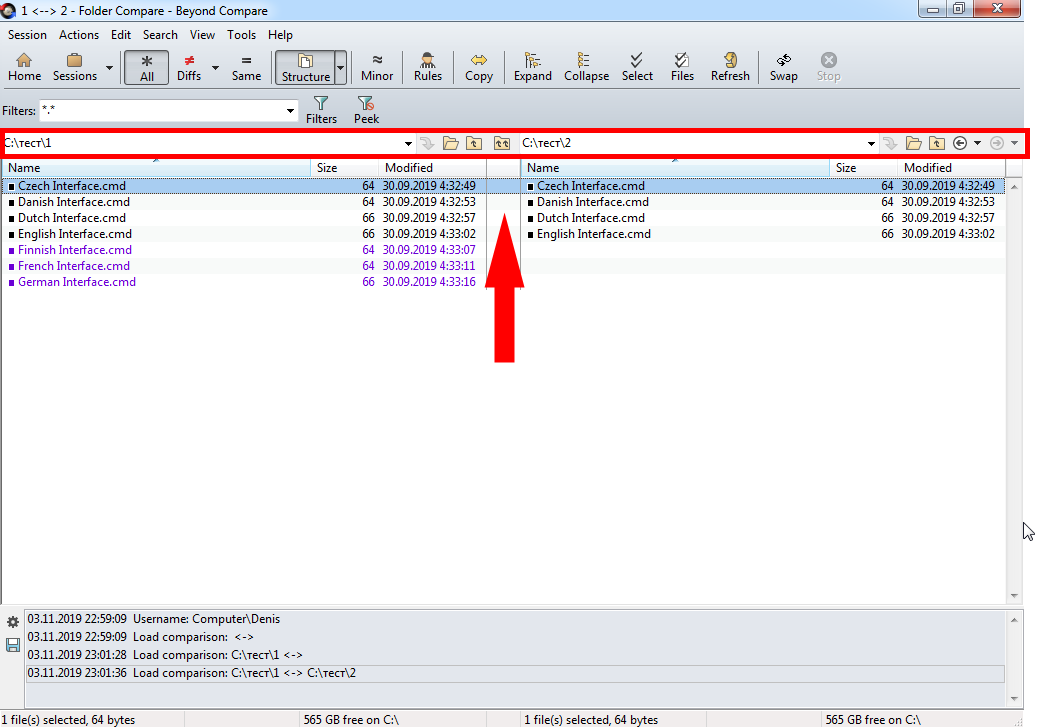
Task: Select German Interface.cmd in left pane
Action: [77, 282]
